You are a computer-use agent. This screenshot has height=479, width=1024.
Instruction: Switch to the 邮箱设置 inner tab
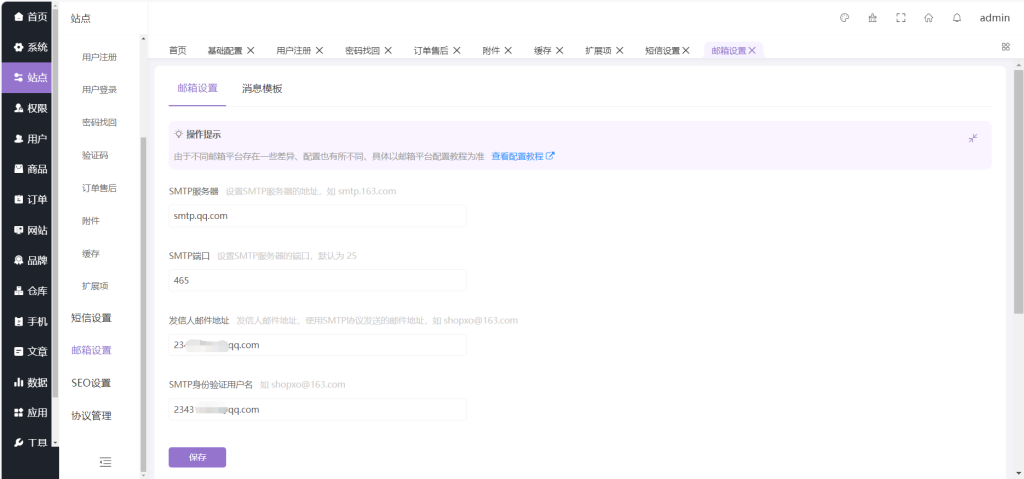pyautogui.click(x=197, y=89)
